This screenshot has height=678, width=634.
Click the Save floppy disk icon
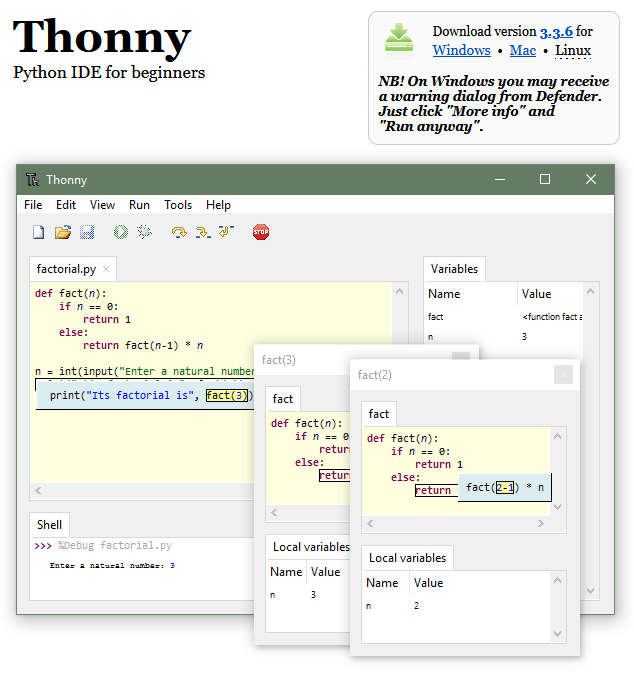point(87,232)
